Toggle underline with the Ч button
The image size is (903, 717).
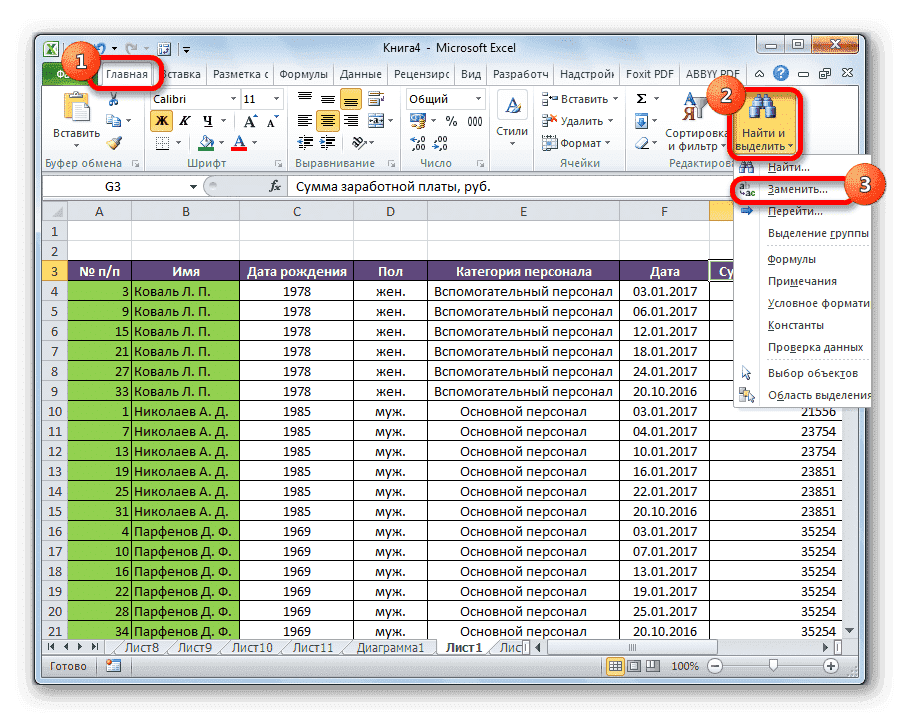pyautogui.click(x=206, y=121)
